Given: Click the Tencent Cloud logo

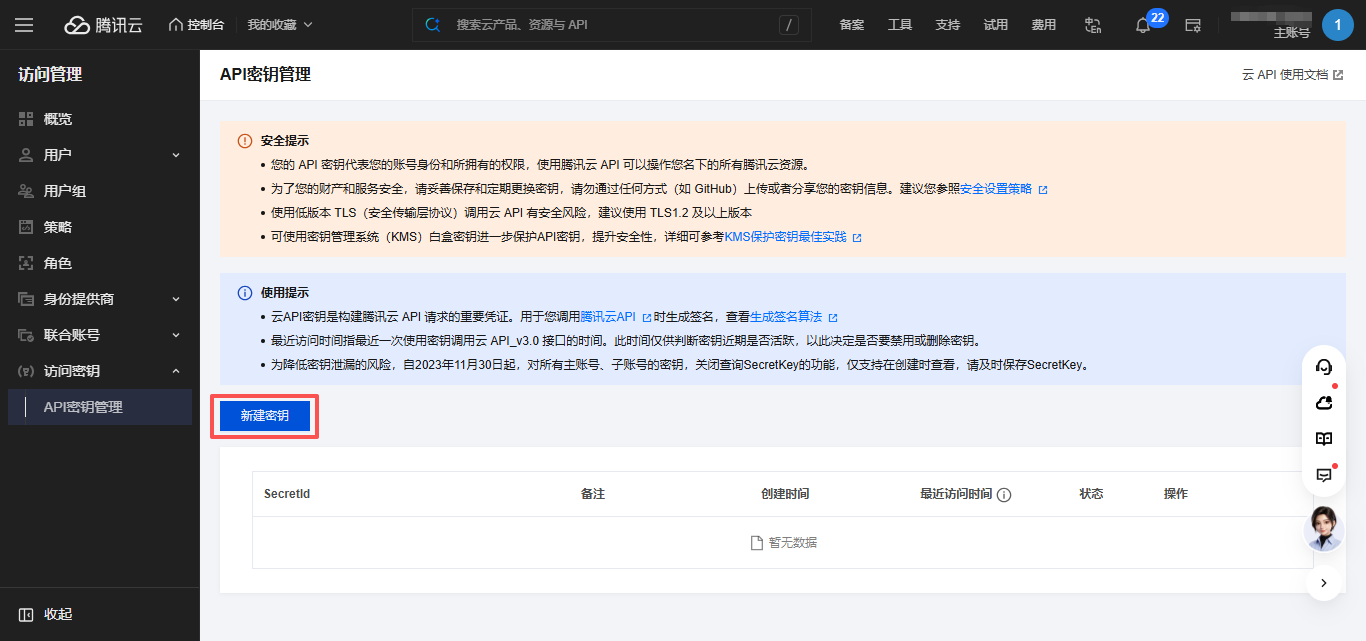Looking at the screenshot, I should click(x=103, y=25).
